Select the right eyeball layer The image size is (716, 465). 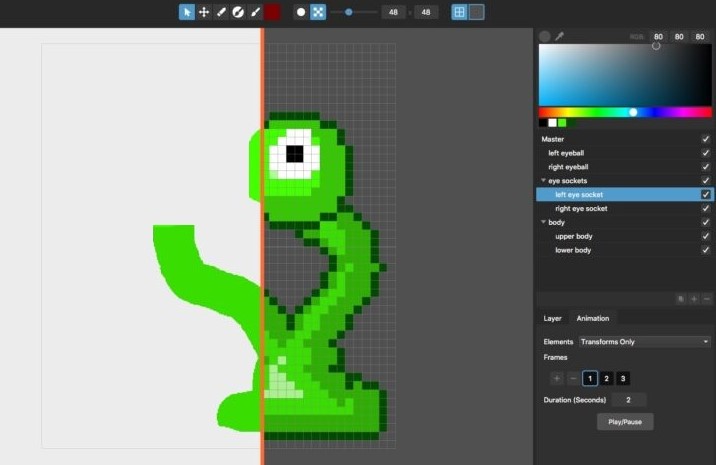coord(625,167)
